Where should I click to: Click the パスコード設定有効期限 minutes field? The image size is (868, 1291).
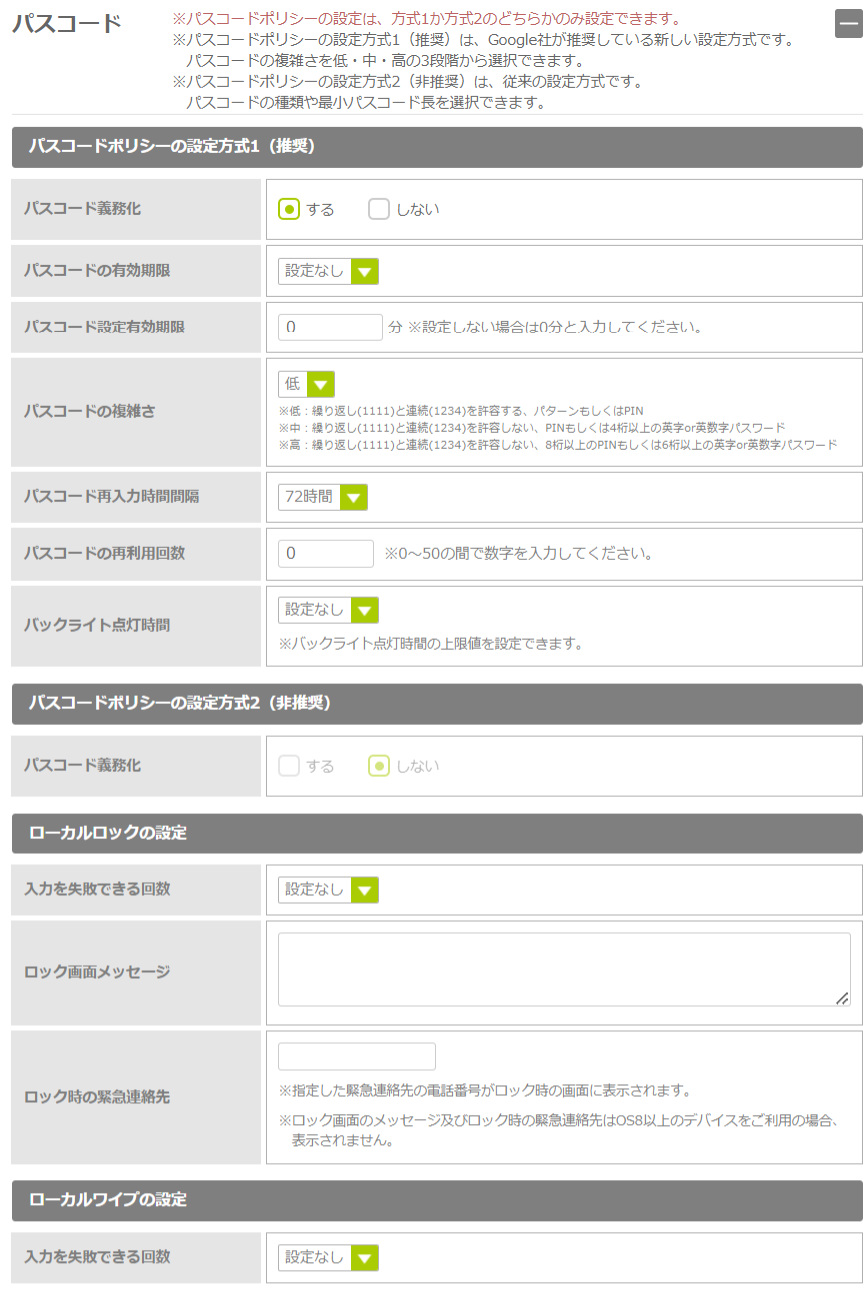(330, 327)
